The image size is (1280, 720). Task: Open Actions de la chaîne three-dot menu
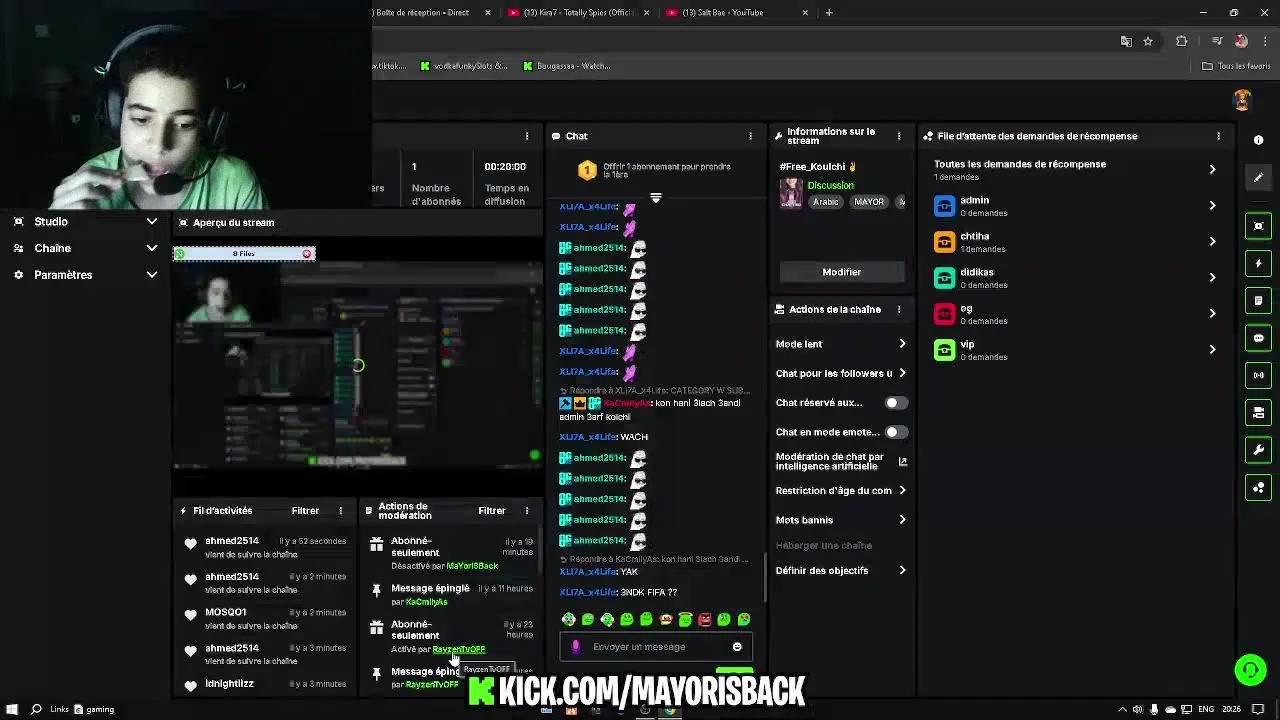[898, 309]
